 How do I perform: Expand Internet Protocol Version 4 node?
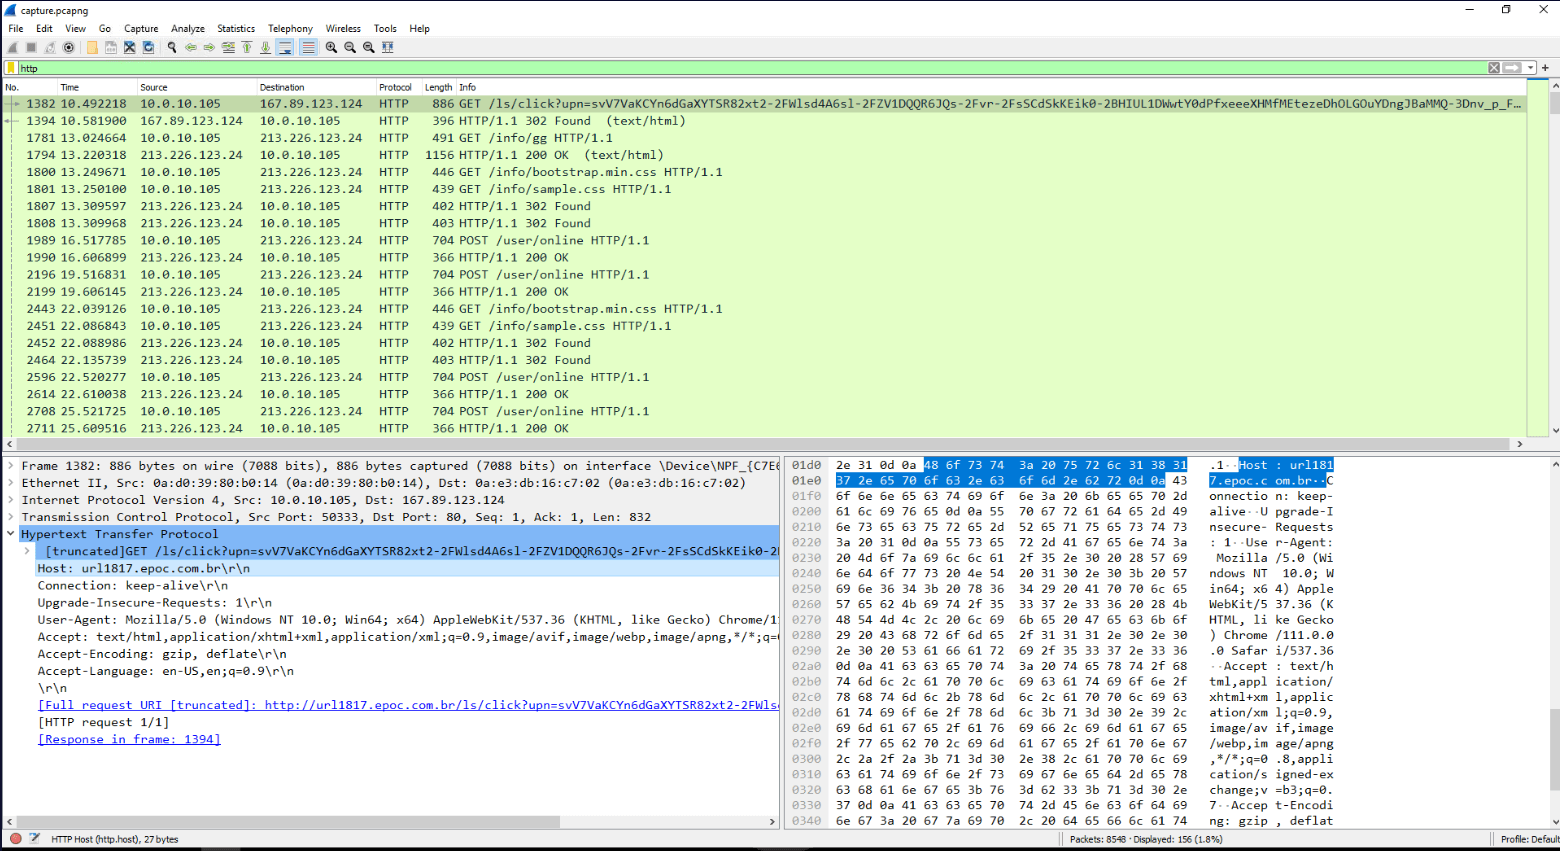[12, 500]
